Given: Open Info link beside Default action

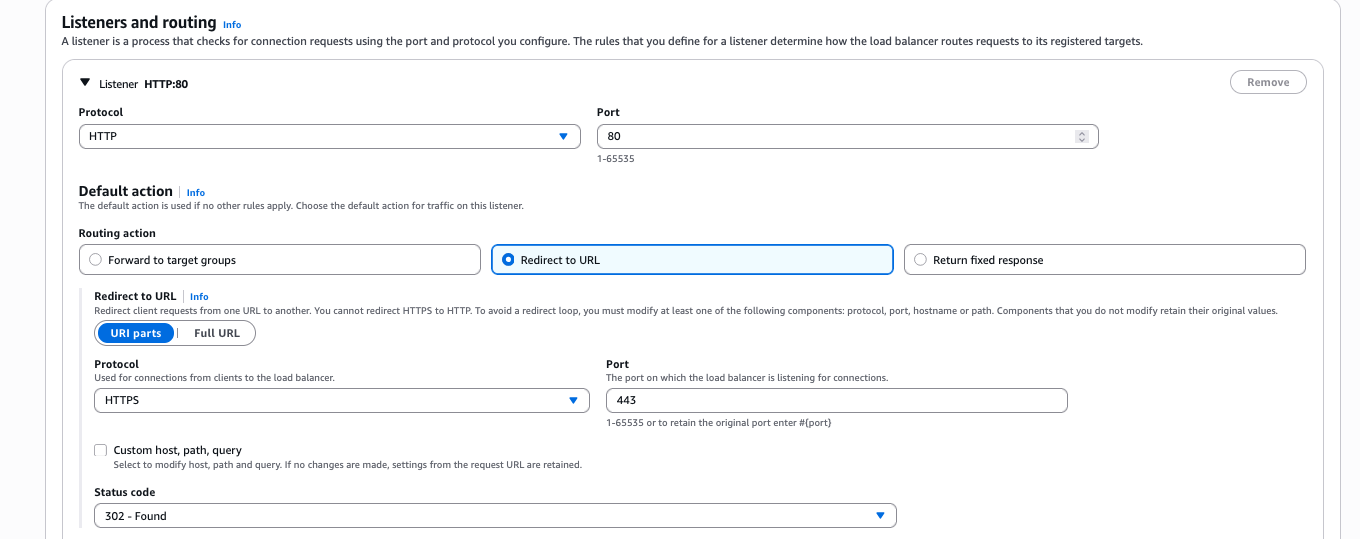Looking at the screenshot, I should point(196,192).
